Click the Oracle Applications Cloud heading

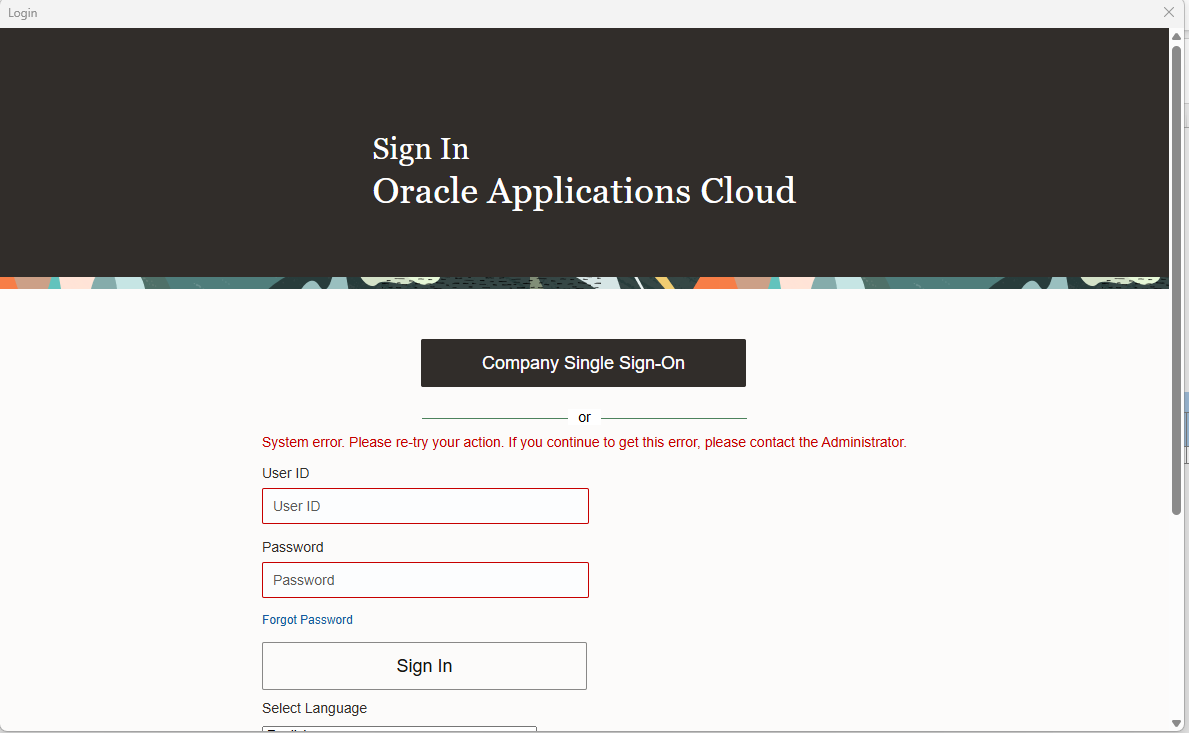tap(584, 191)
